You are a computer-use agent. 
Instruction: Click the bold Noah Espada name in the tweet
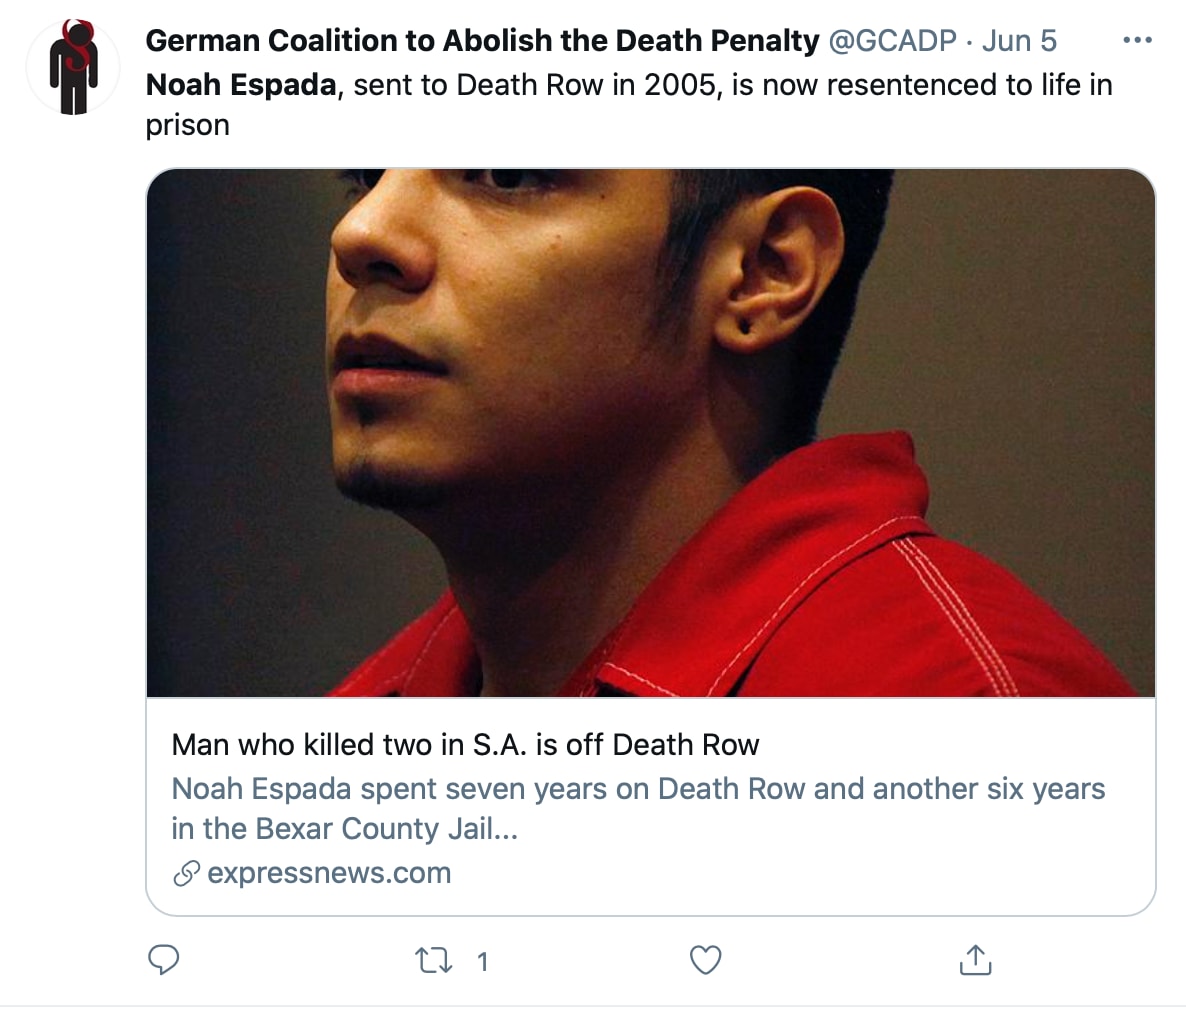point(241,85)
